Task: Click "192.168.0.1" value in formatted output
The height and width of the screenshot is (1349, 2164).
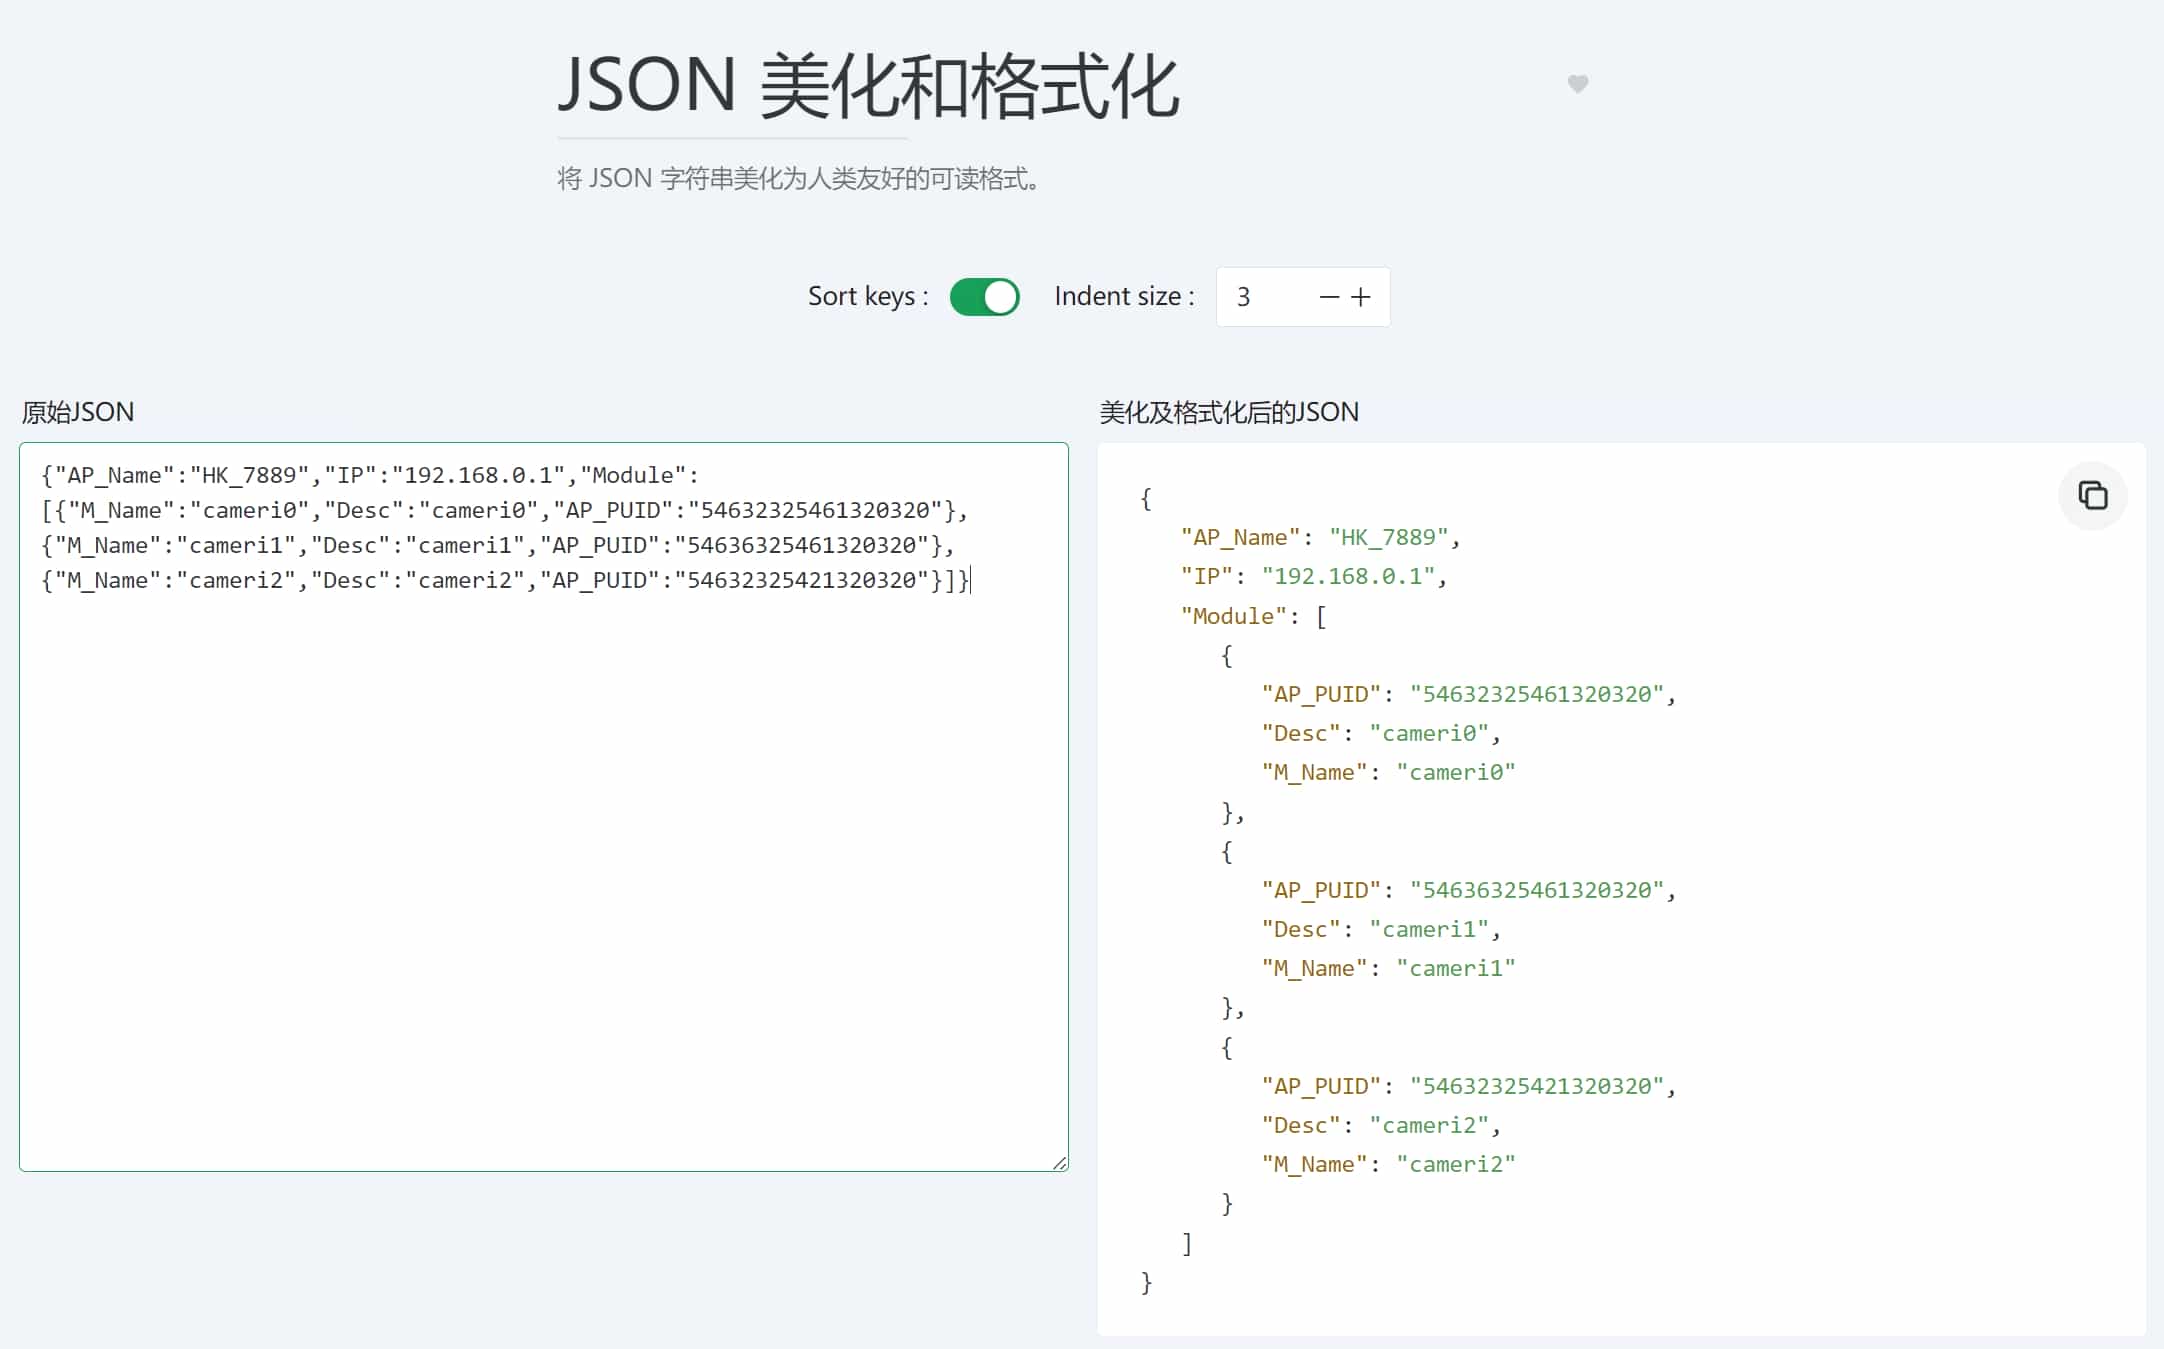Action: [1348, 577]
